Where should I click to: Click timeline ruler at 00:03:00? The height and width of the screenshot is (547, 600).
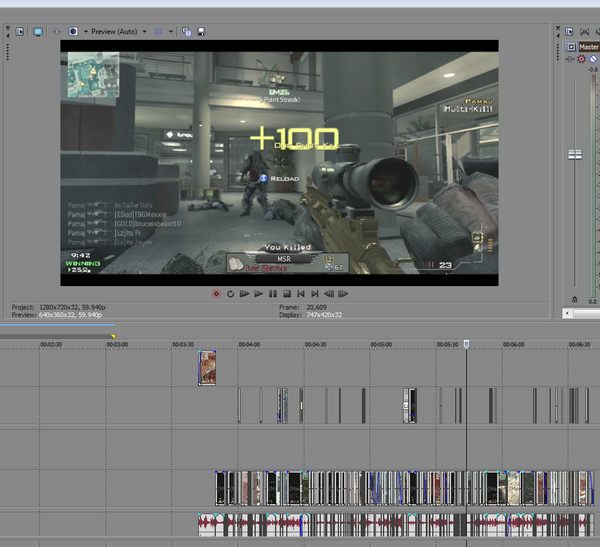coord(117,345)
